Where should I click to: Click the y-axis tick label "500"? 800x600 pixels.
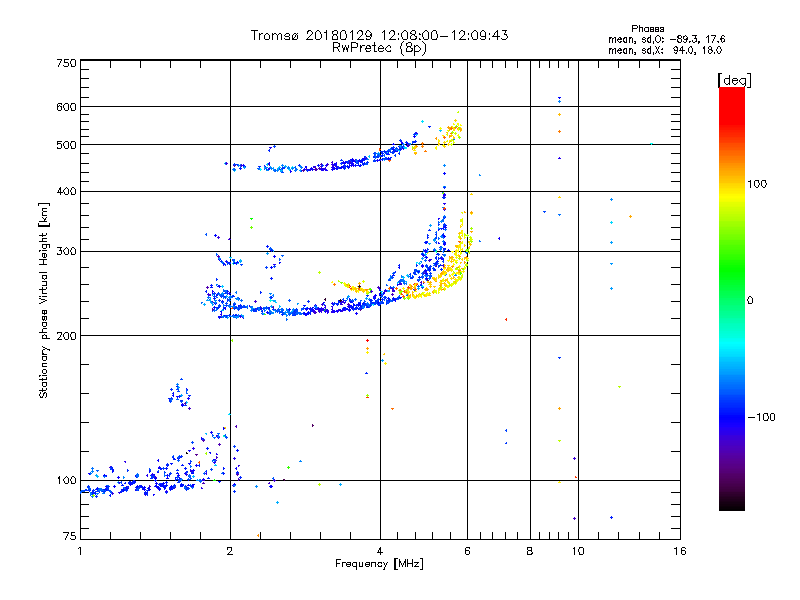67,145
